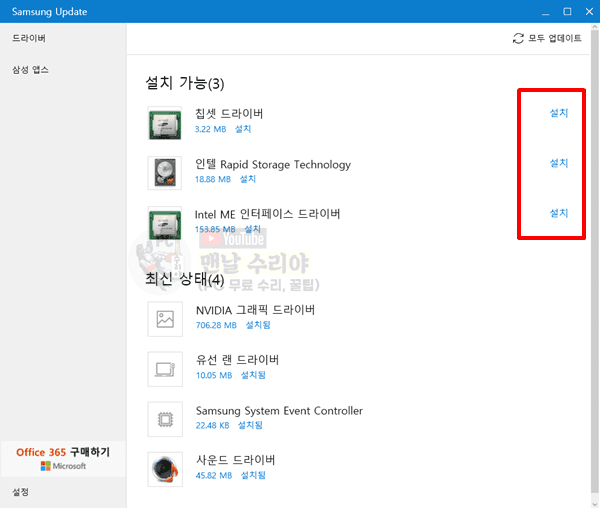Screen dimensions: 600x508
Task: Click 설치 next to 3.22 MB
Action: coord(243,129)
